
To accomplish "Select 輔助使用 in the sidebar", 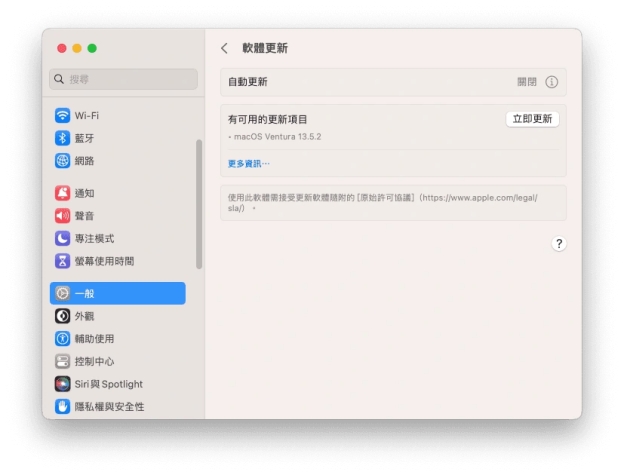I will pos(94,339).
